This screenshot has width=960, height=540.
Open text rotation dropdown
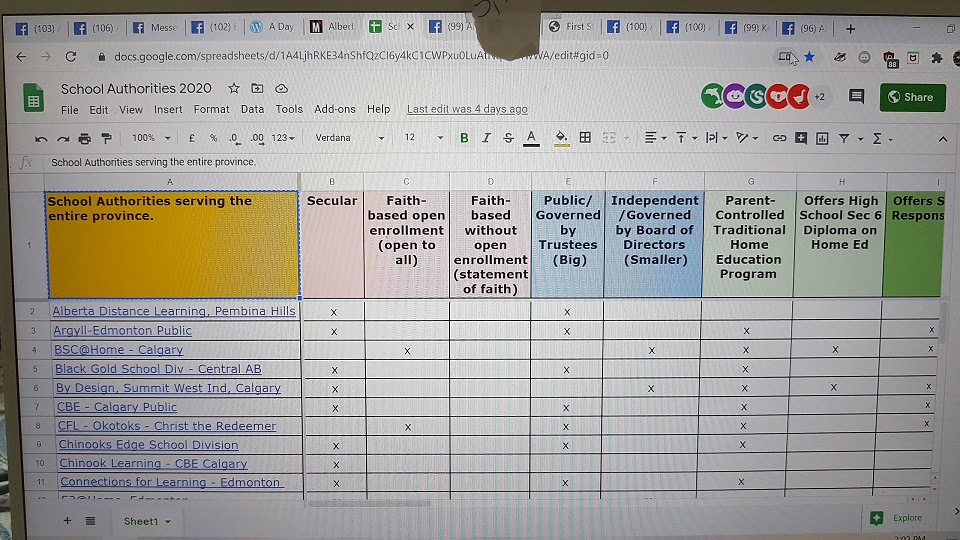747,138
